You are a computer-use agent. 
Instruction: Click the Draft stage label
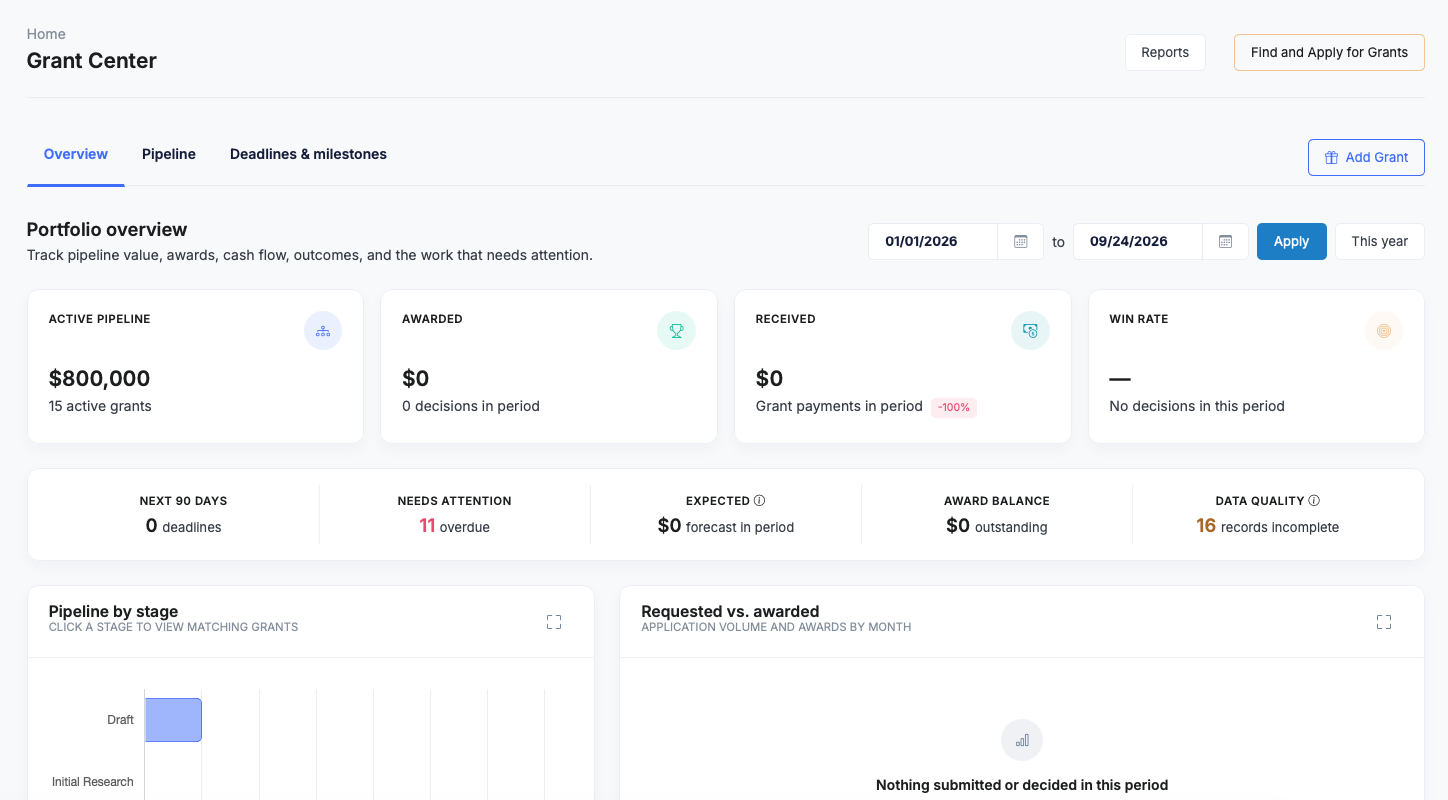tap(120, 720)
